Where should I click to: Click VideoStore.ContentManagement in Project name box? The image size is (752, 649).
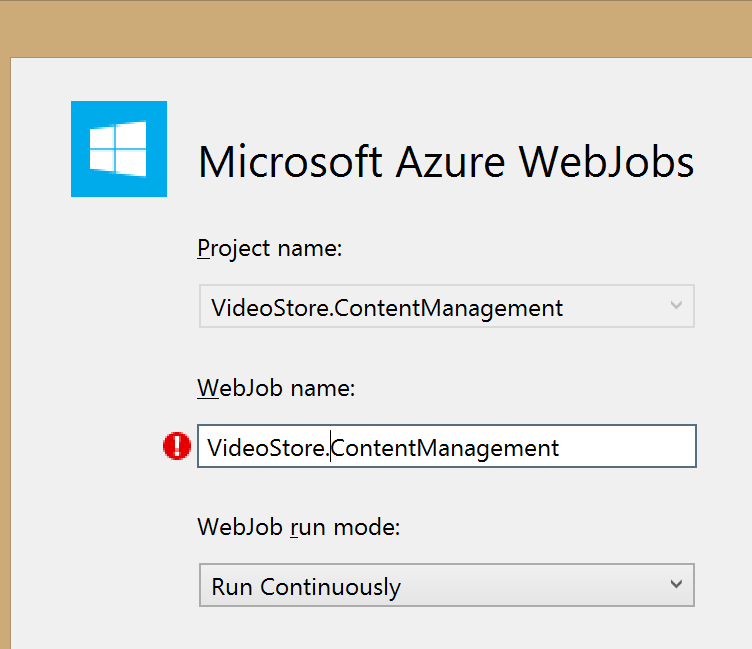point(387,308)
